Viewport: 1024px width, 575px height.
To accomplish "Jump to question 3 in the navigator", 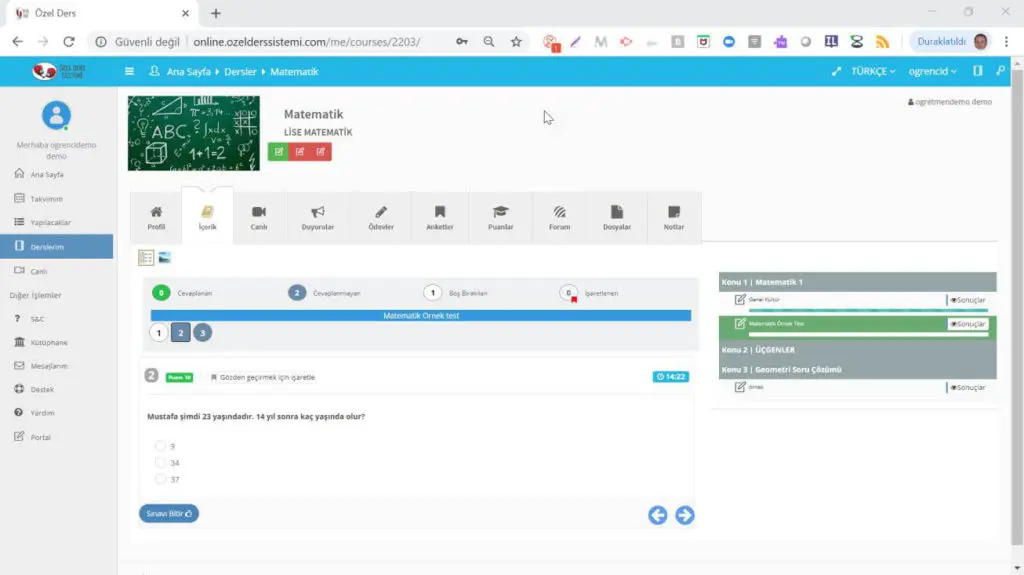I will (x=203, y=333).
